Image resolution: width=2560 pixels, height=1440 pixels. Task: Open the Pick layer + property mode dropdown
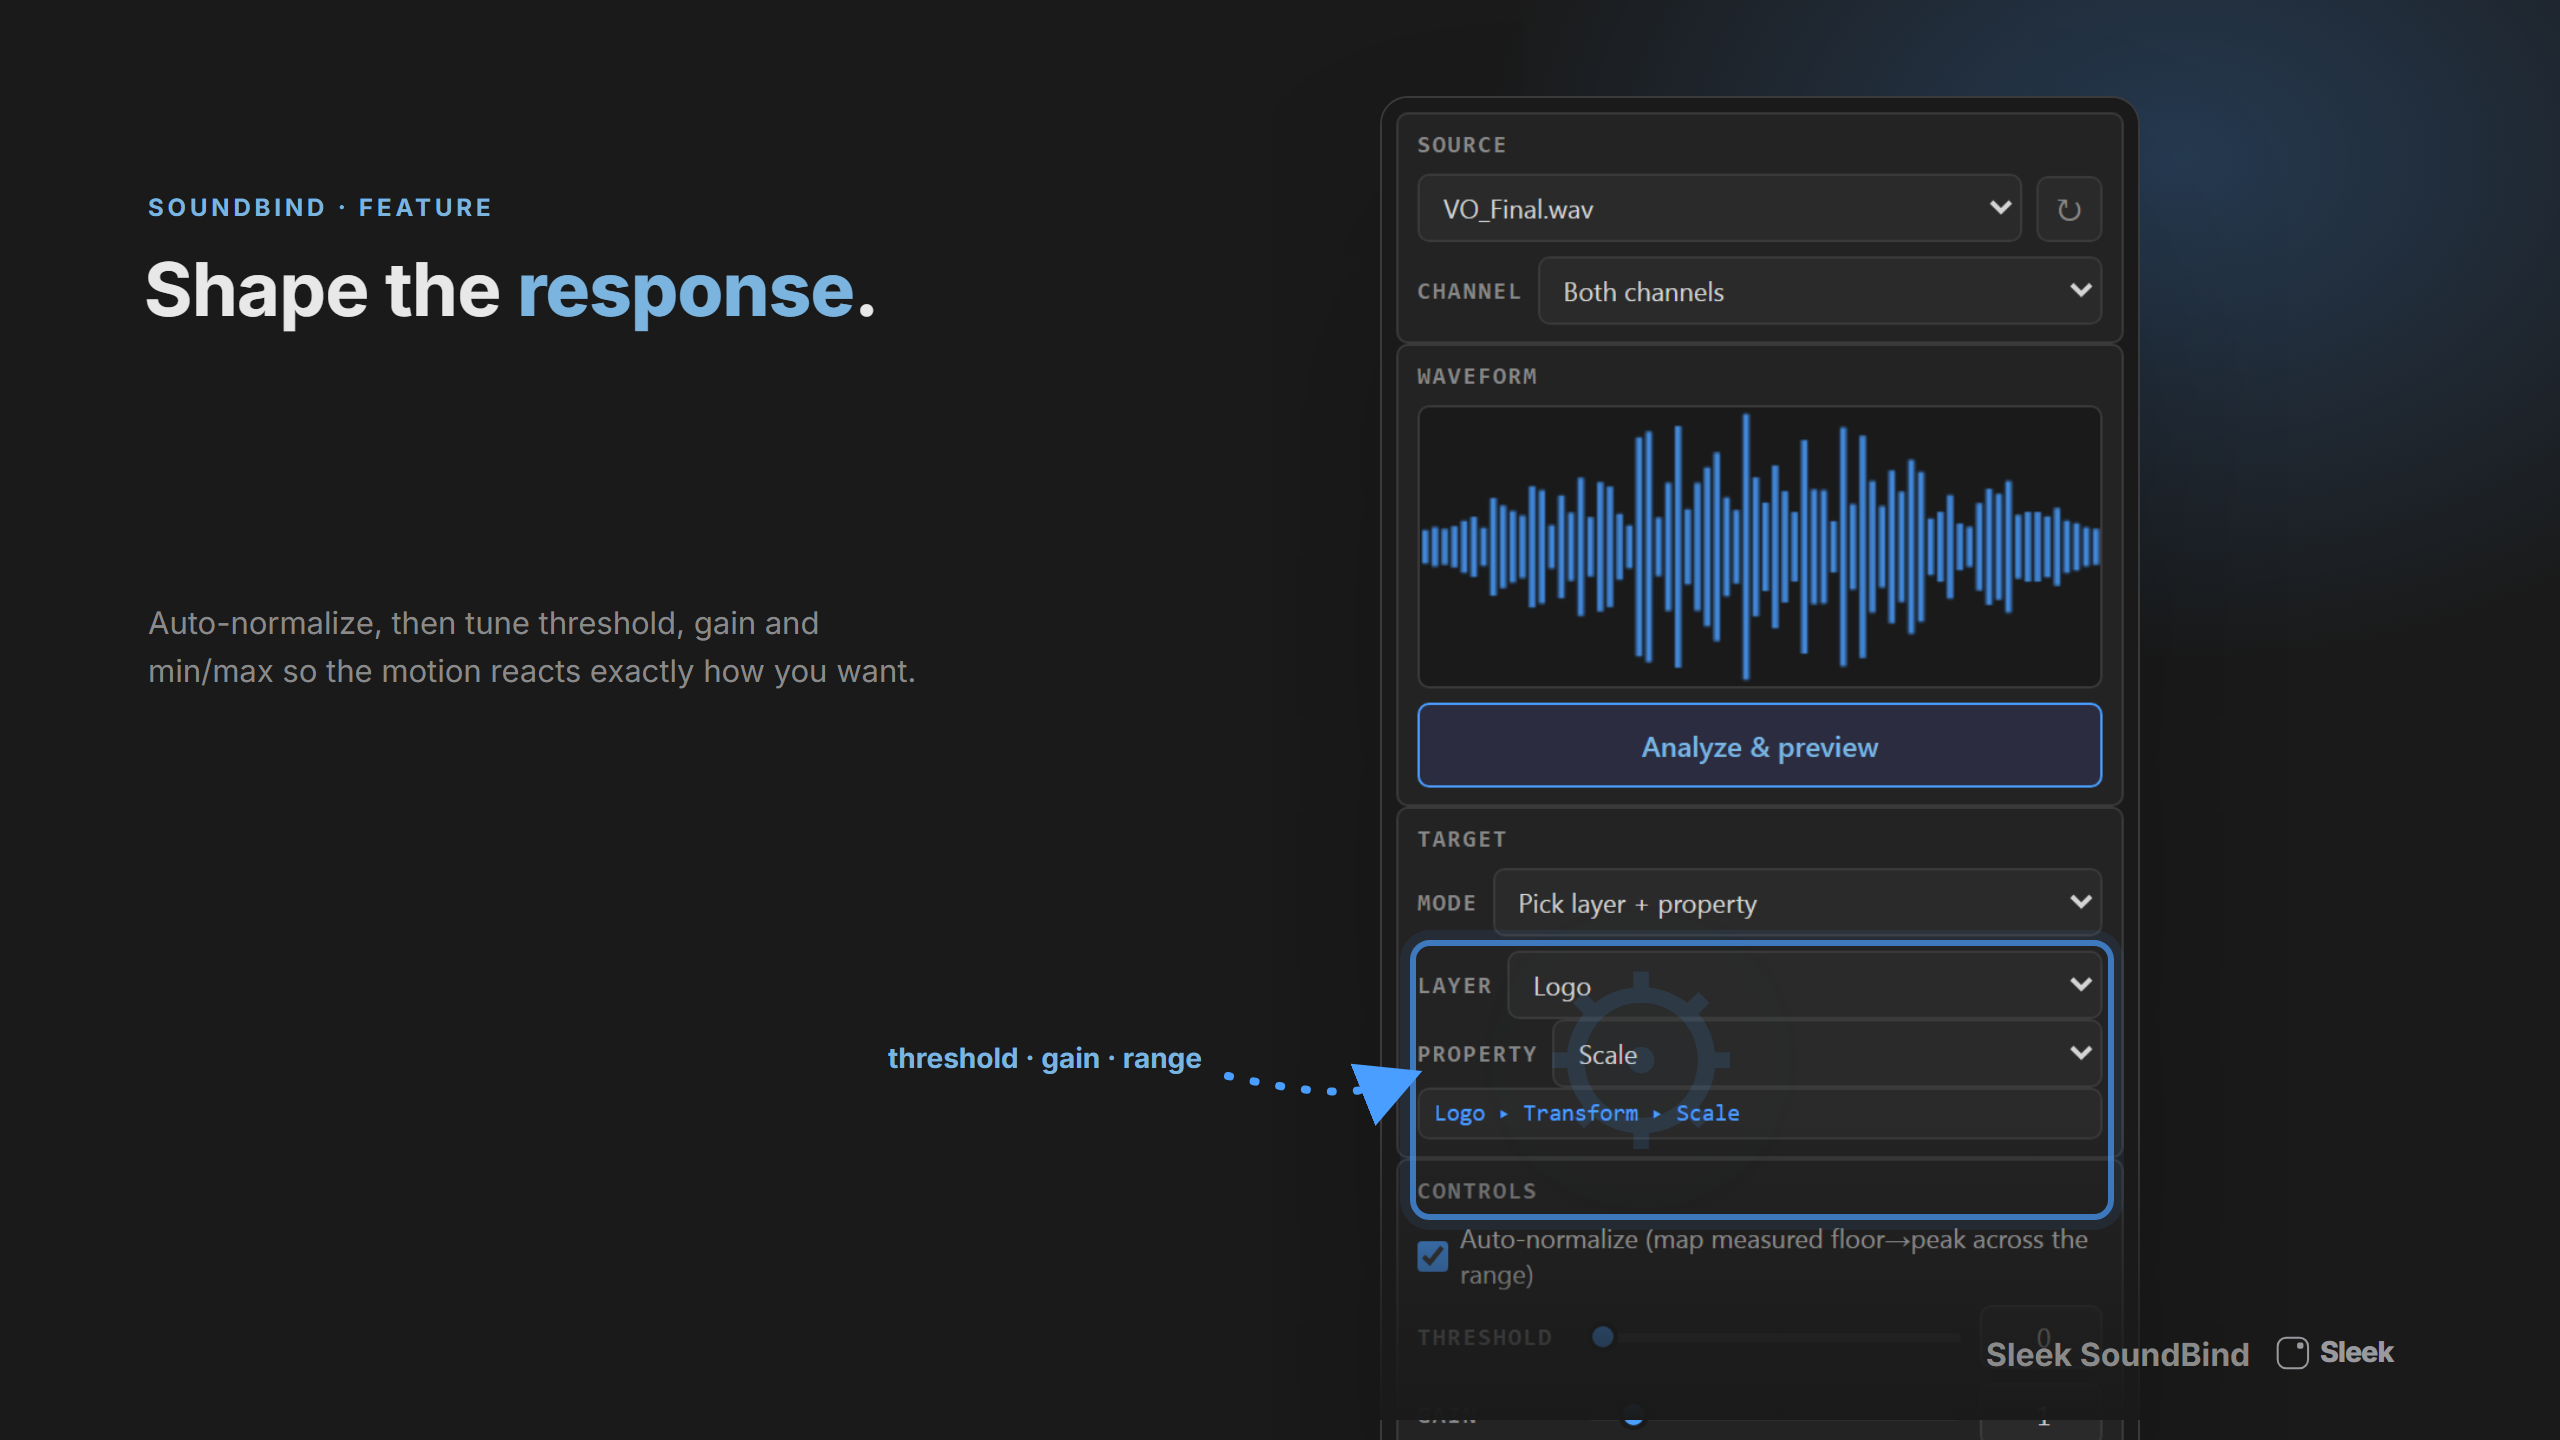pyautogui.click(x=1797, y=903)
